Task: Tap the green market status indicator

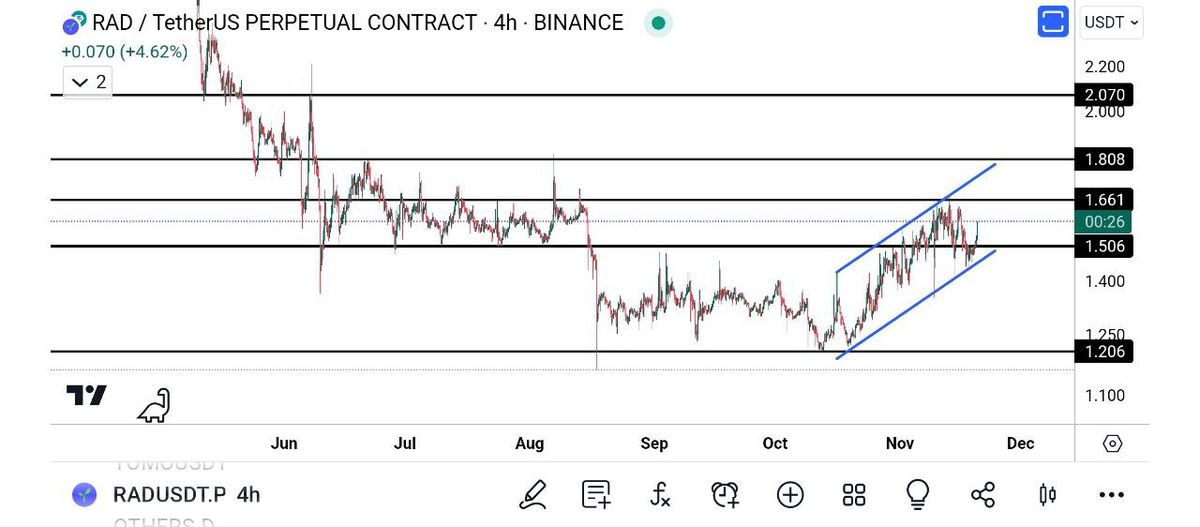Action: pos(657,23)
